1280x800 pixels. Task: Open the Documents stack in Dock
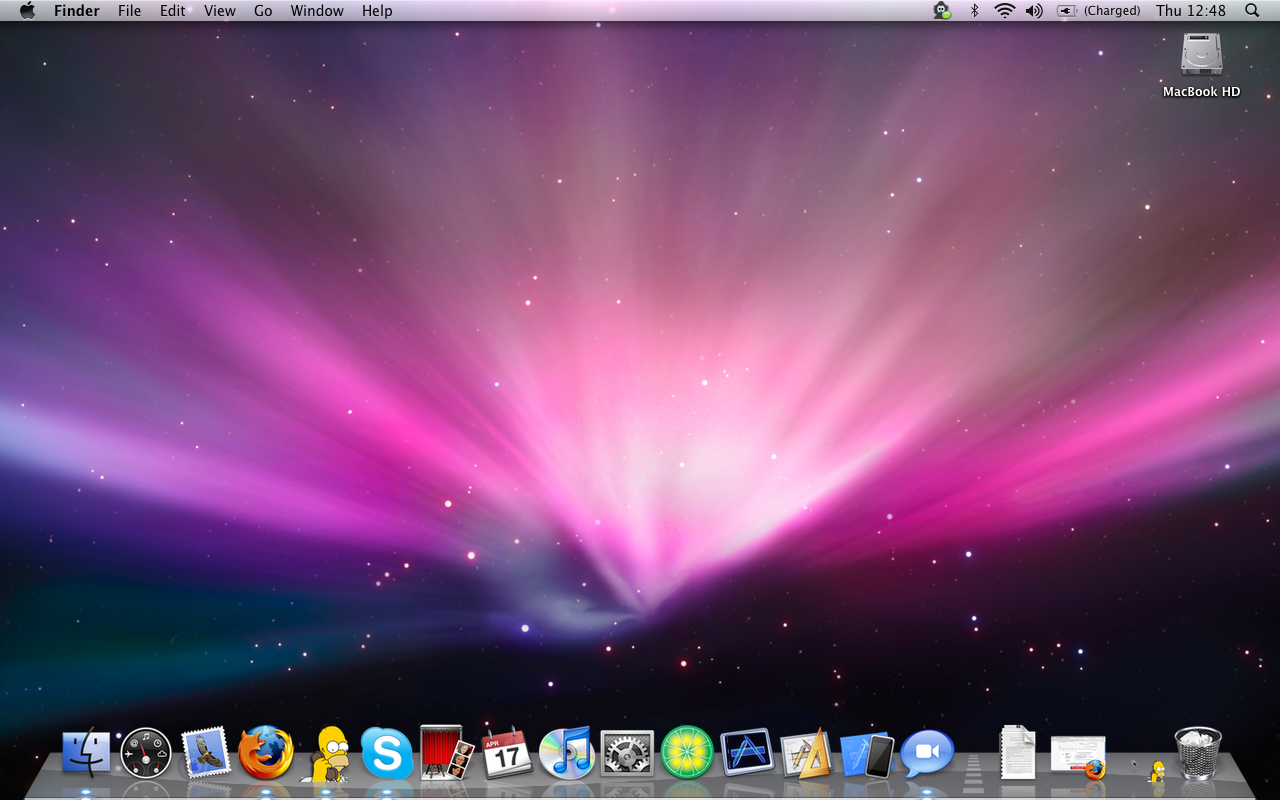pyautogui.click(x=1018, y=752)
